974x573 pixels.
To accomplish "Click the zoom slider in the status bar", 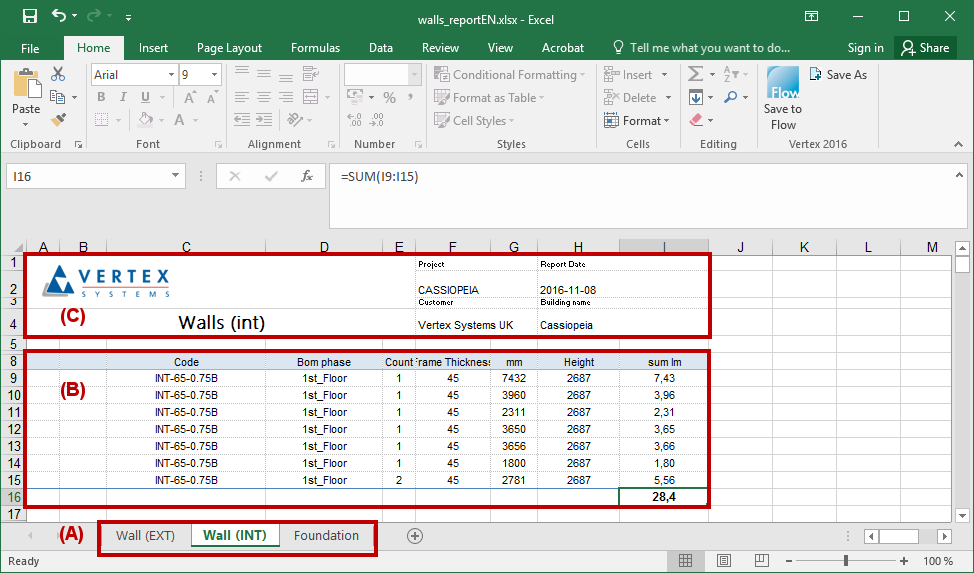I will [x=847, y=561].
